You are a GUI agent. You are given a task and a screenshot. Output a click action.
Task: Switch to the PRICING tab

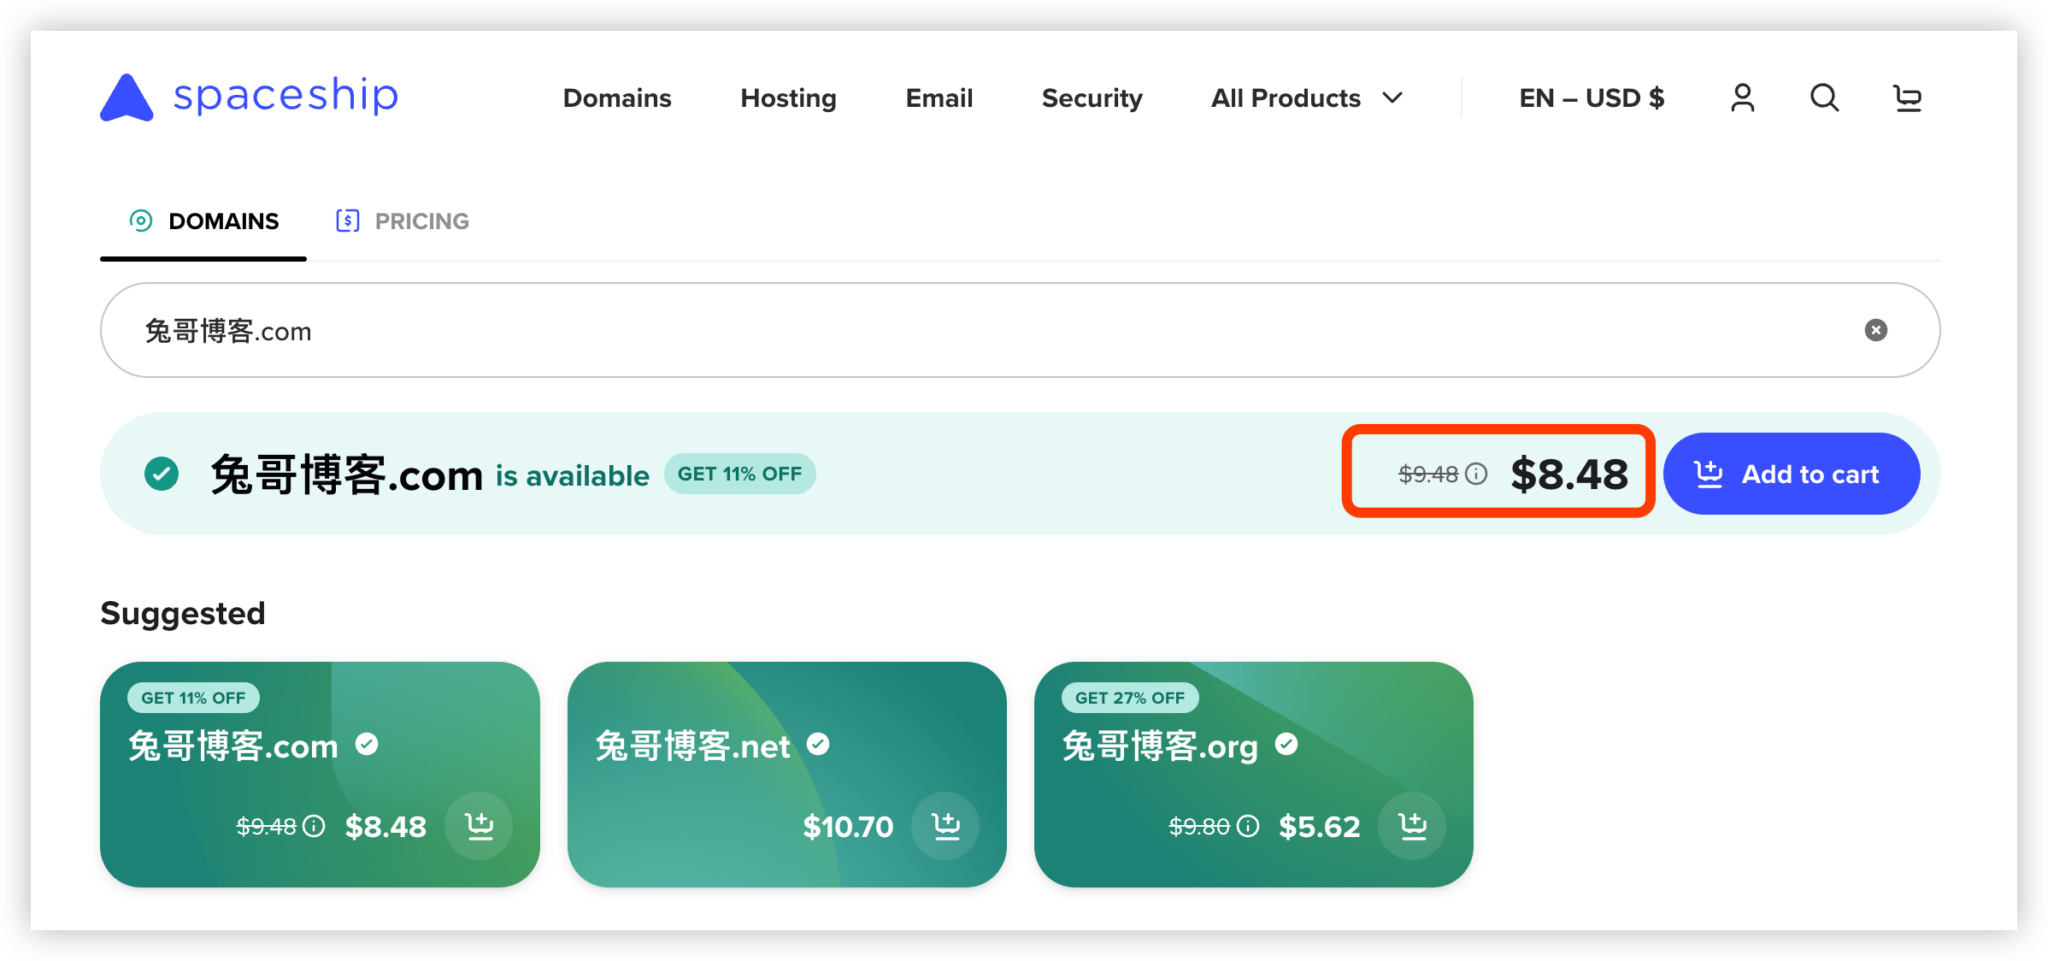tap(403, 221)
